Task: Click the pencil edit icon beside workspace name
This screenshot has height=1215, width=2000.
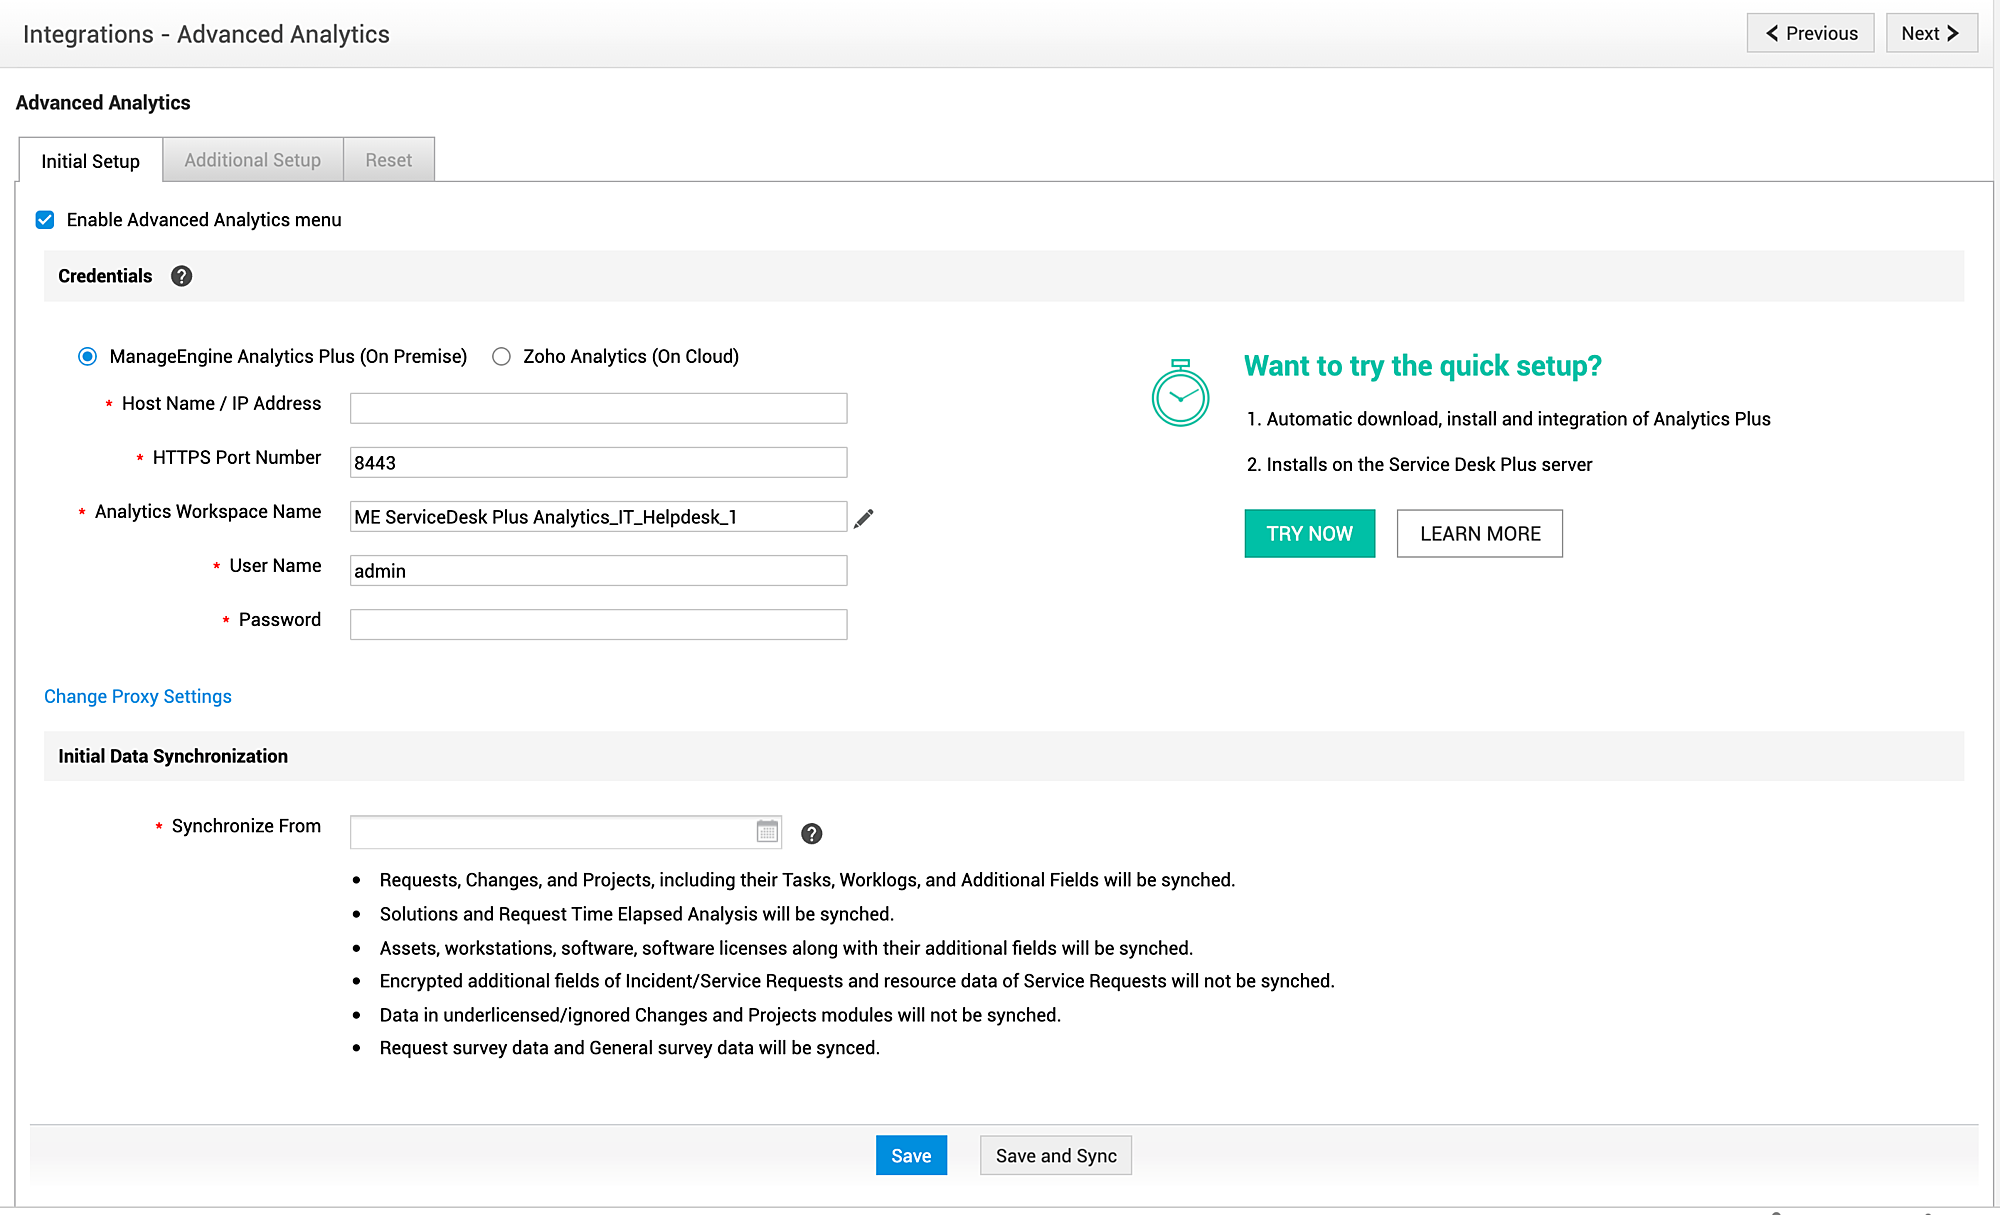Action: coord(864,518)
